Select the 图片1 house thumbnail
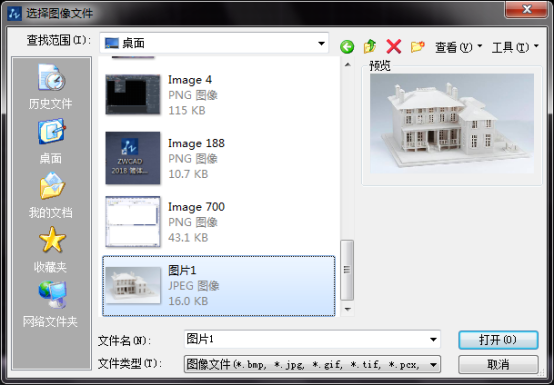Image resolution: width=554 pixels, height=386 pixels. (x=132, y=285)
